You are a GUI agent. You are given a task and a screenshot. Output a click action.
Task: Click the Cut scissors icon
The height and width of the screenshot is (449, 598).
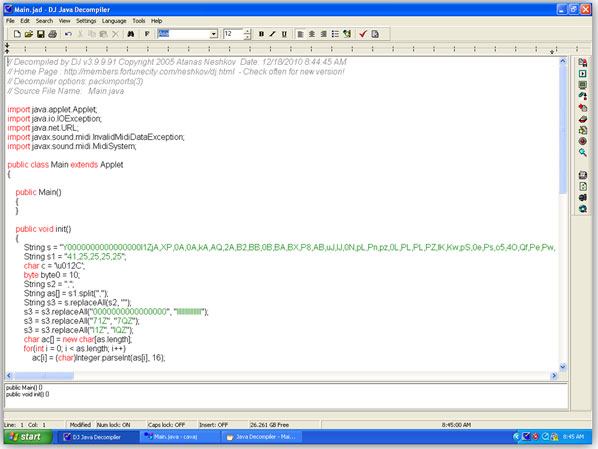80,34
